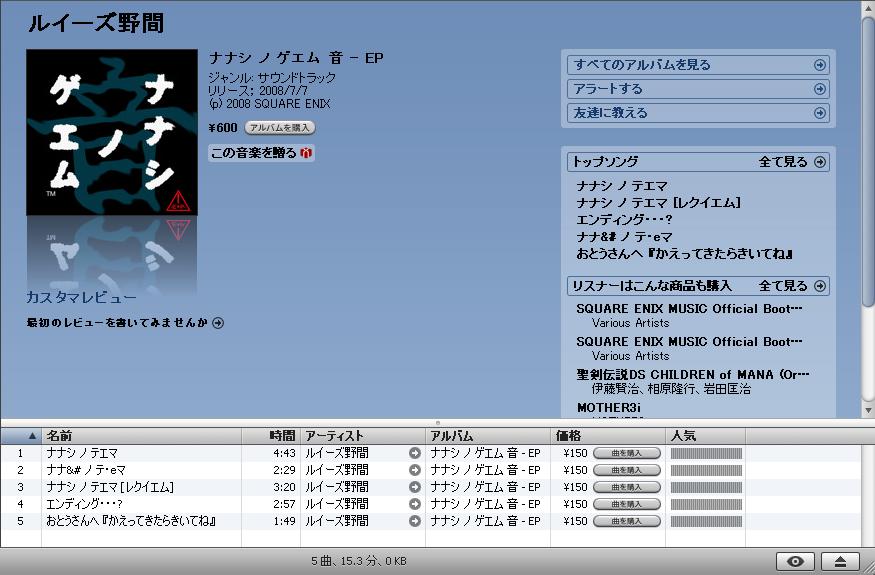Click この音楽を贈る gift button
875x575 pixels.
coord(261,153)
